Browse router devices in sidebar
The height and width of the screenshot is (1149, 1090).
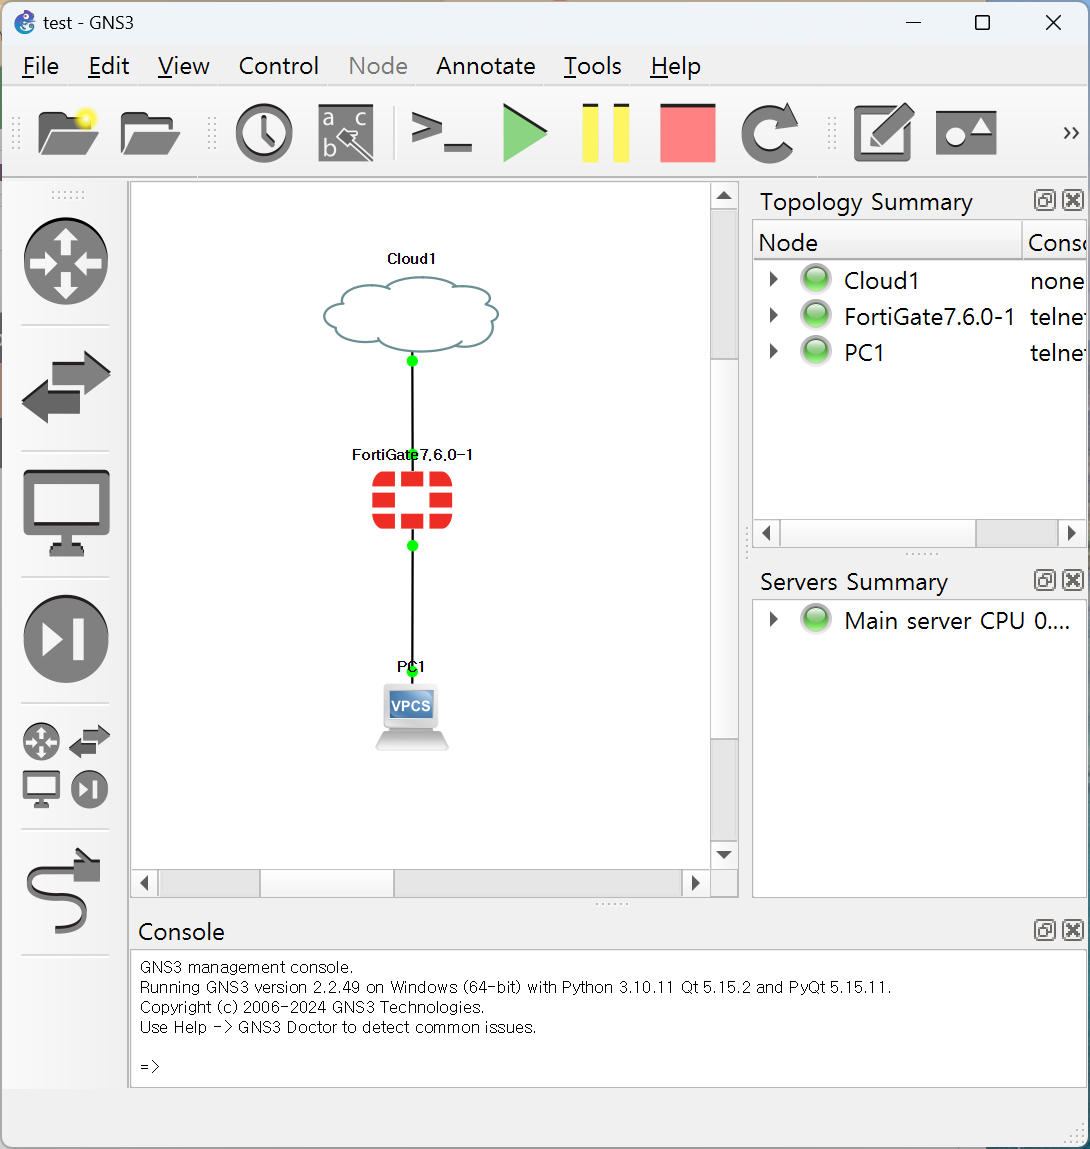pos(66,261)
